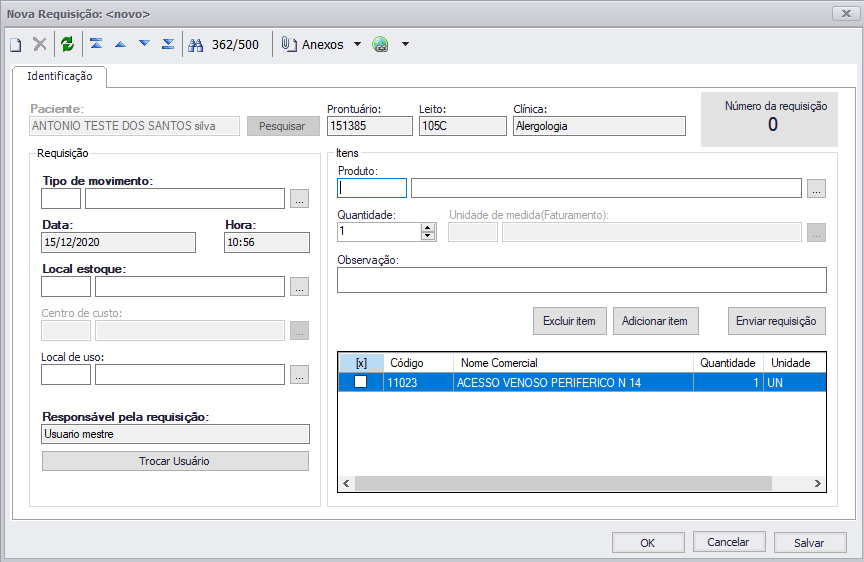Click Local de uso description field
The width and height of the screenshot is (864, 562).
pyautogui.click(x=190, y=375)
